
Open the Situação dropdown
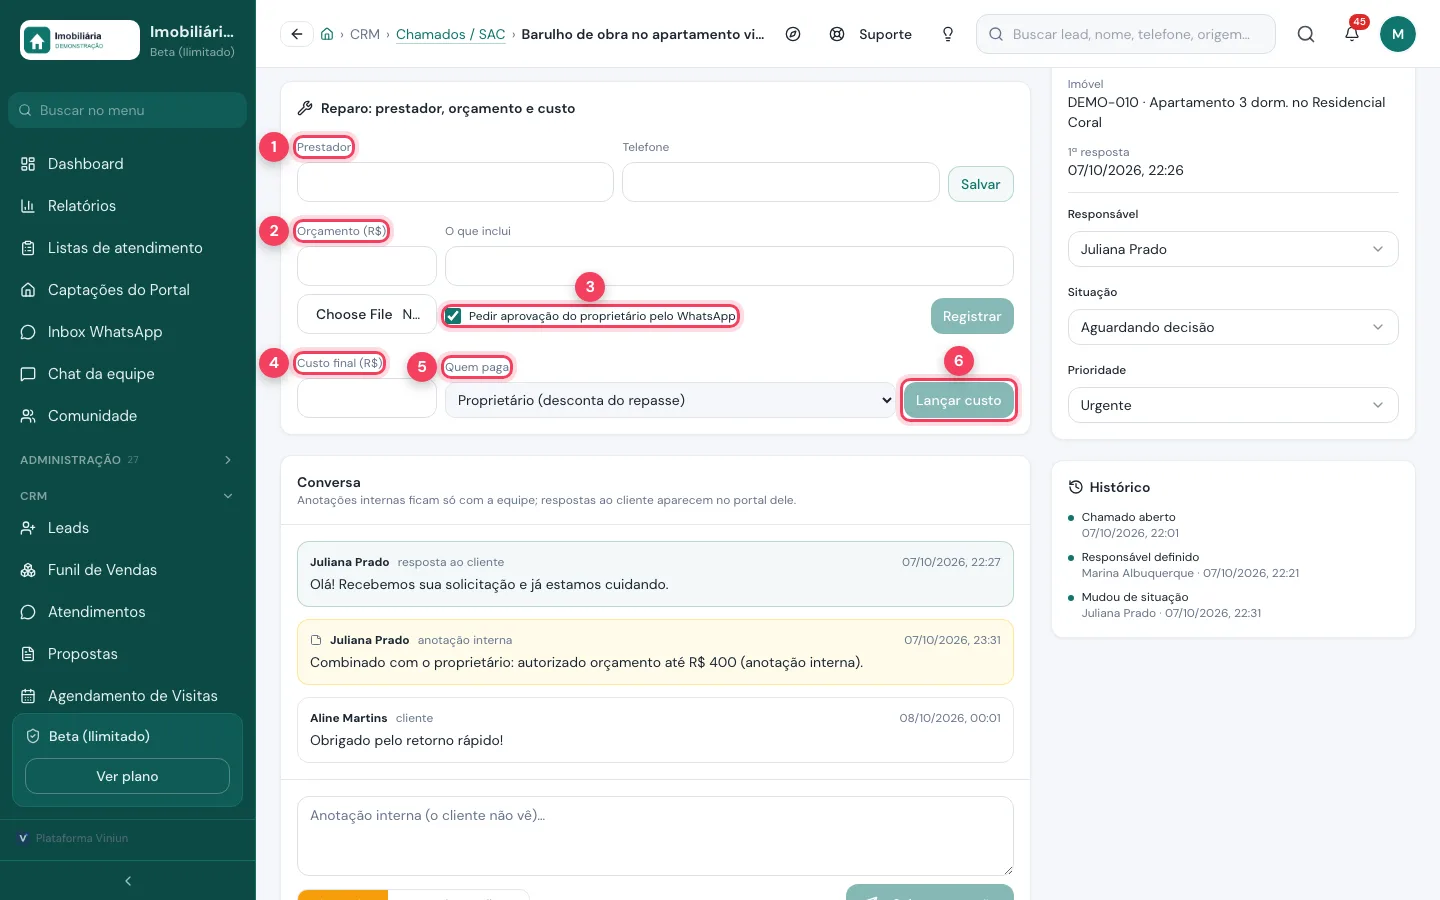(1233, 327)
